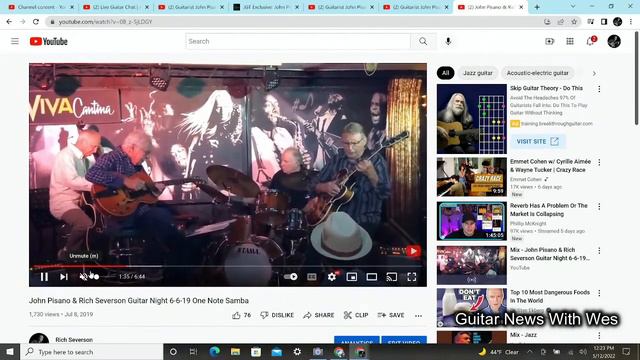The image size is (640, 360).
Task: Click the YouTube watermark on video
Action: [x=413, y=251]
